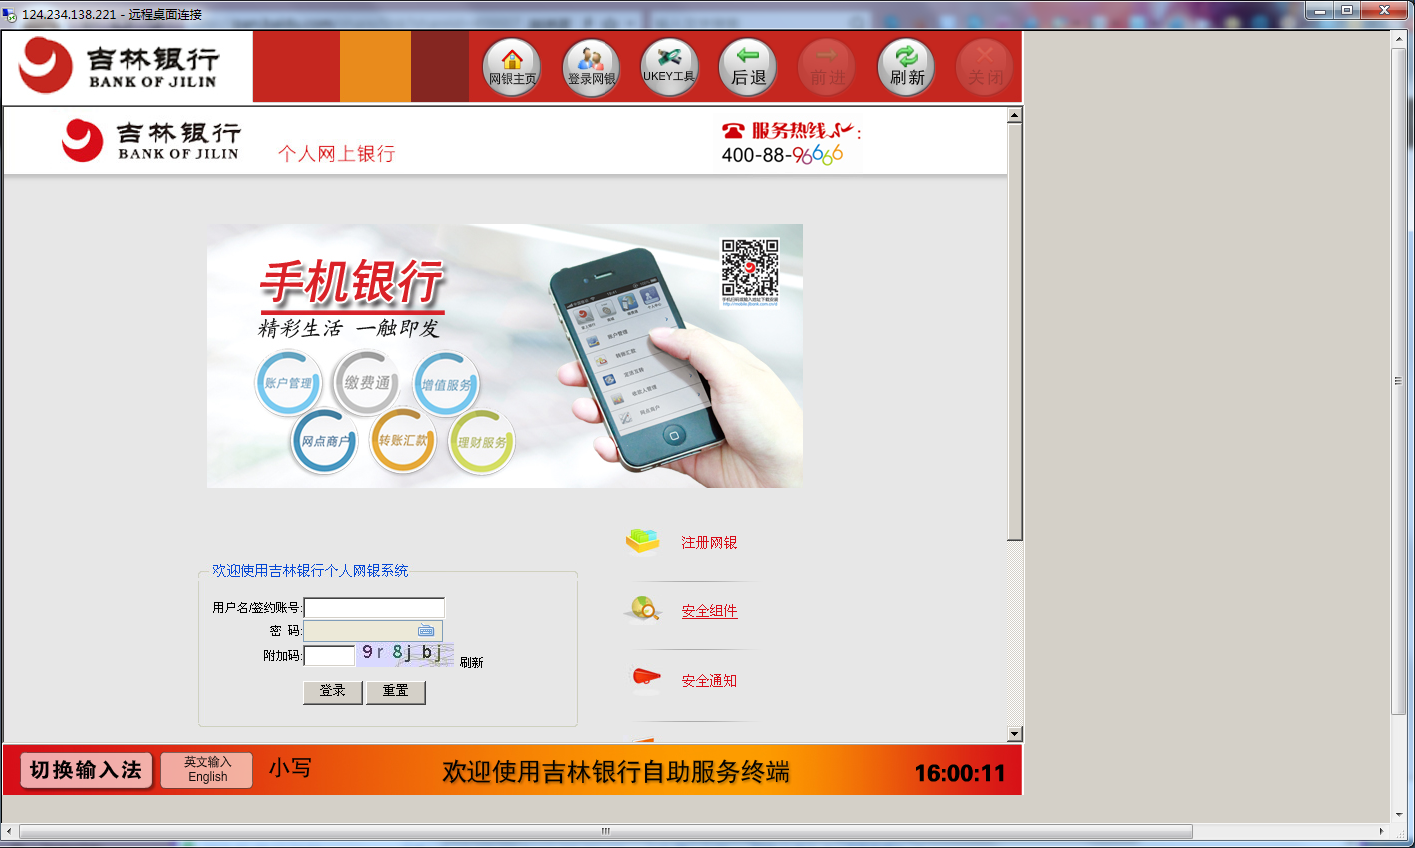Image resolution: width=1415 pixels, height=848 pixels.
Task: Focus the 附加码 captcha input field
Action: point(329,655)
